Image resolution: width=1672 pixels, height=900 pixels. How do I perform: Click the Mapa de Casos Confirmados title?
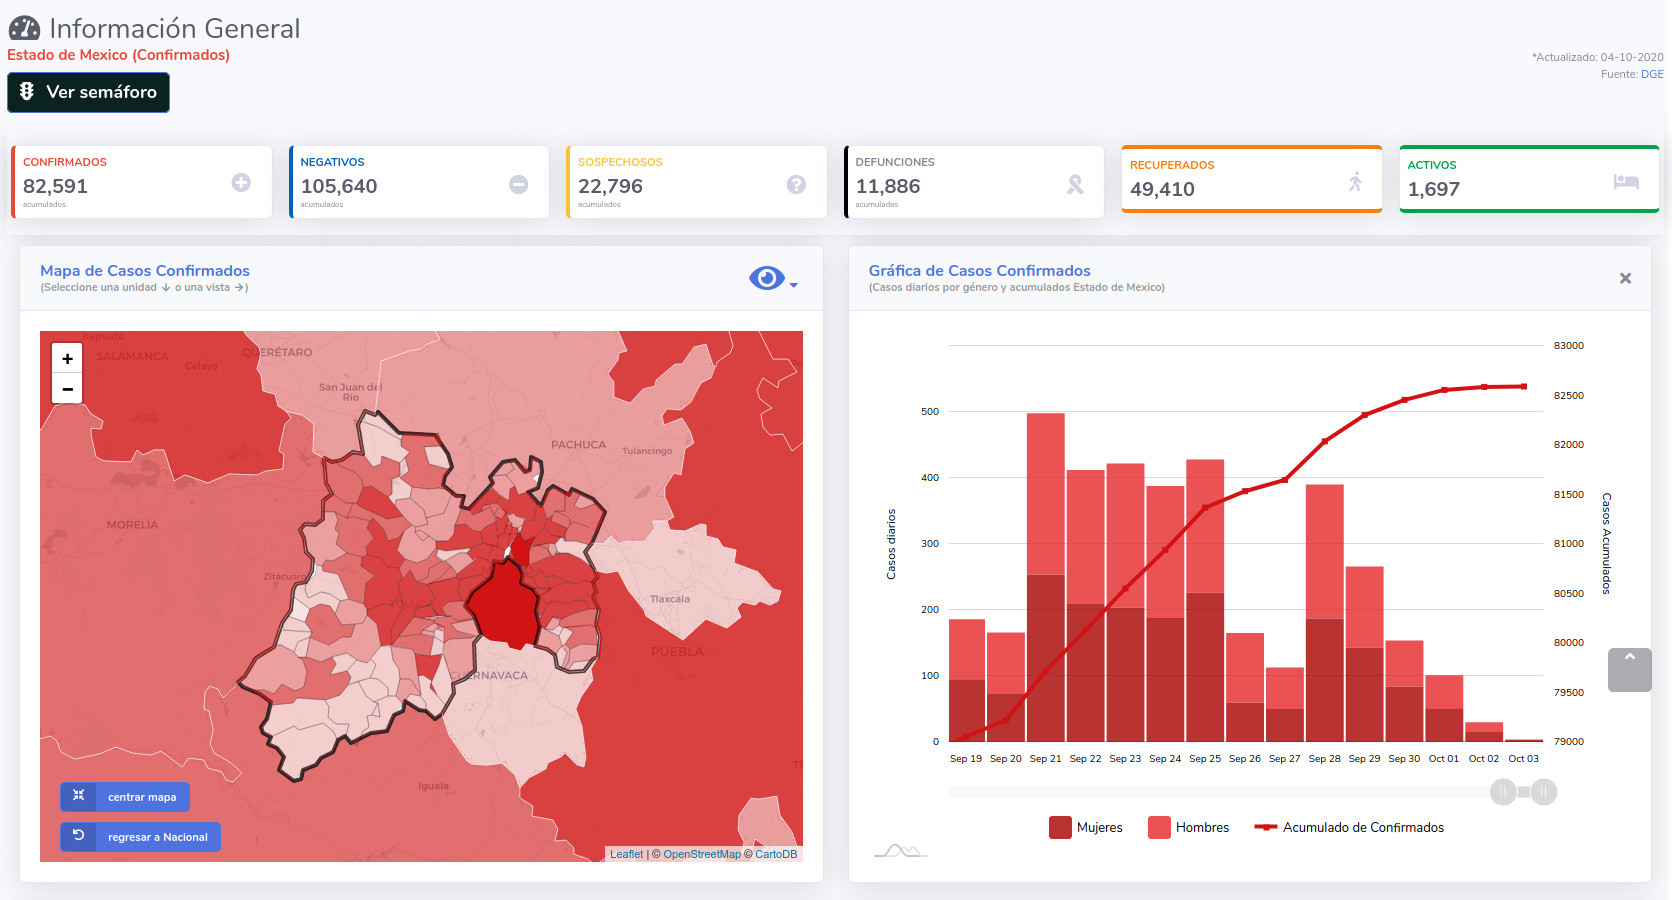(x=145, y=271)
